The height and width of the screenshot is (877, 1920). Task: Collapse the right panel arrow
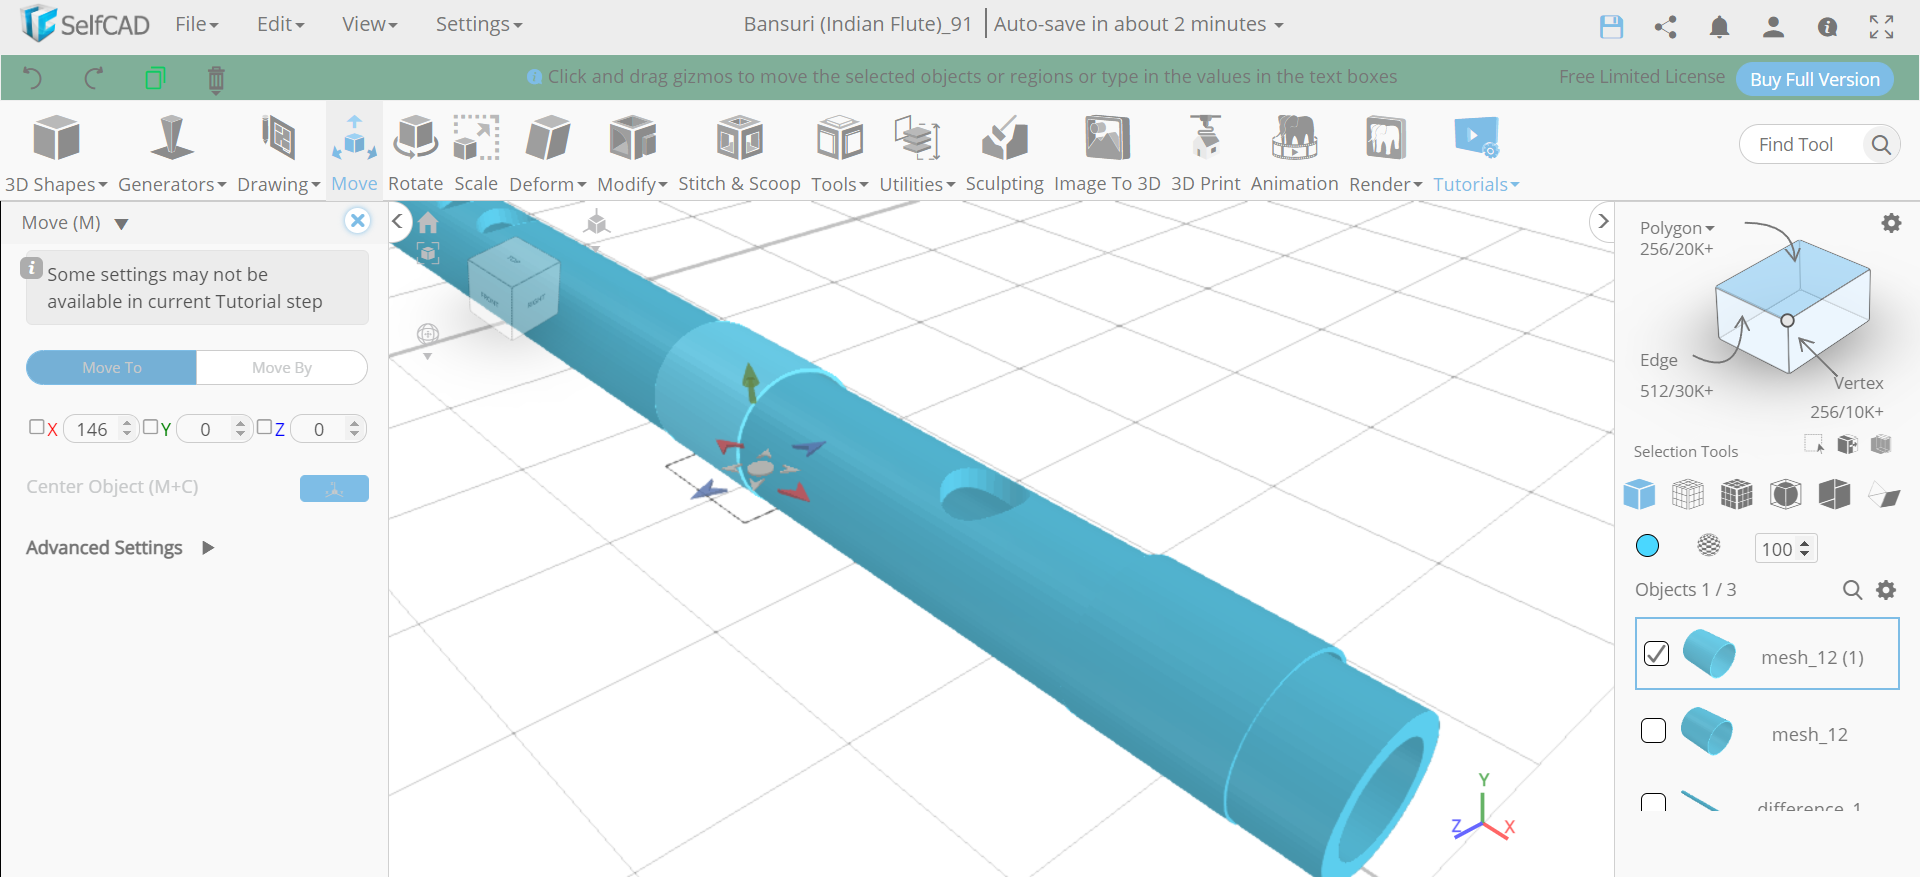1602,221
